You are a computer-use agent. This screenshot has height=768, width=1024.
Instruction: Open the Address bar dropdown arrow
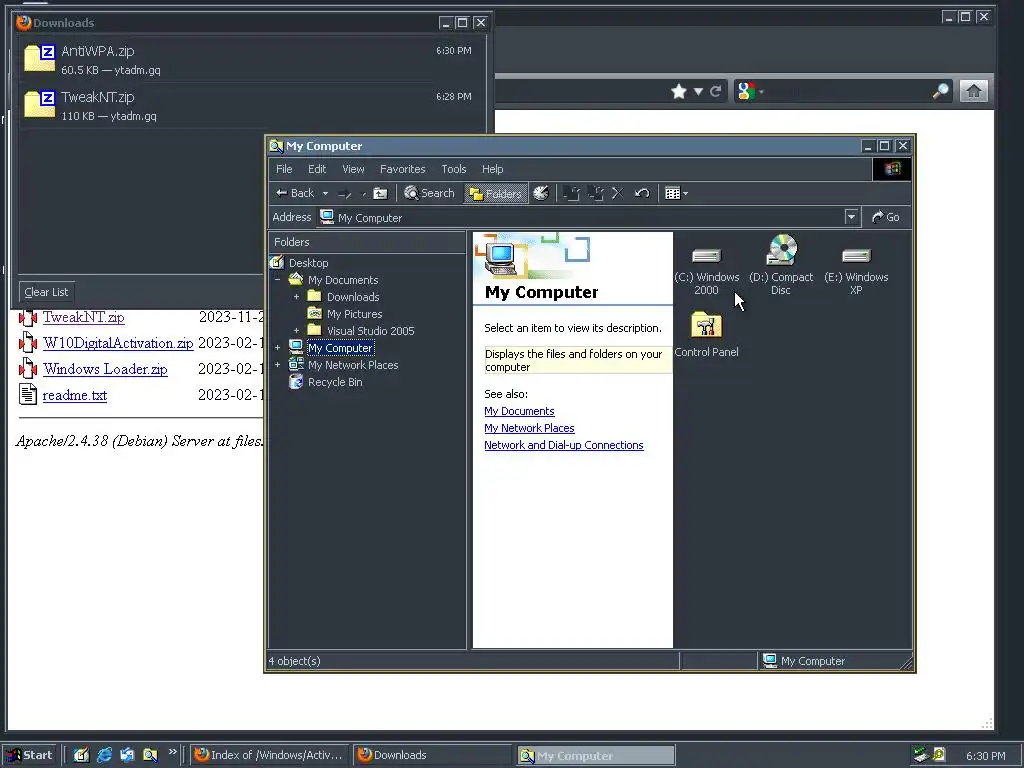coord(851,217)
